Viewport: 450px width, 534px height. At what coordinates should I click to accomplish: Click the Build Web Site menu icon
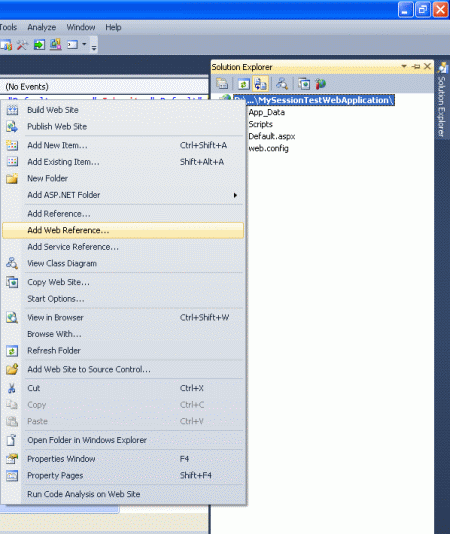click(x=12, y=110)
